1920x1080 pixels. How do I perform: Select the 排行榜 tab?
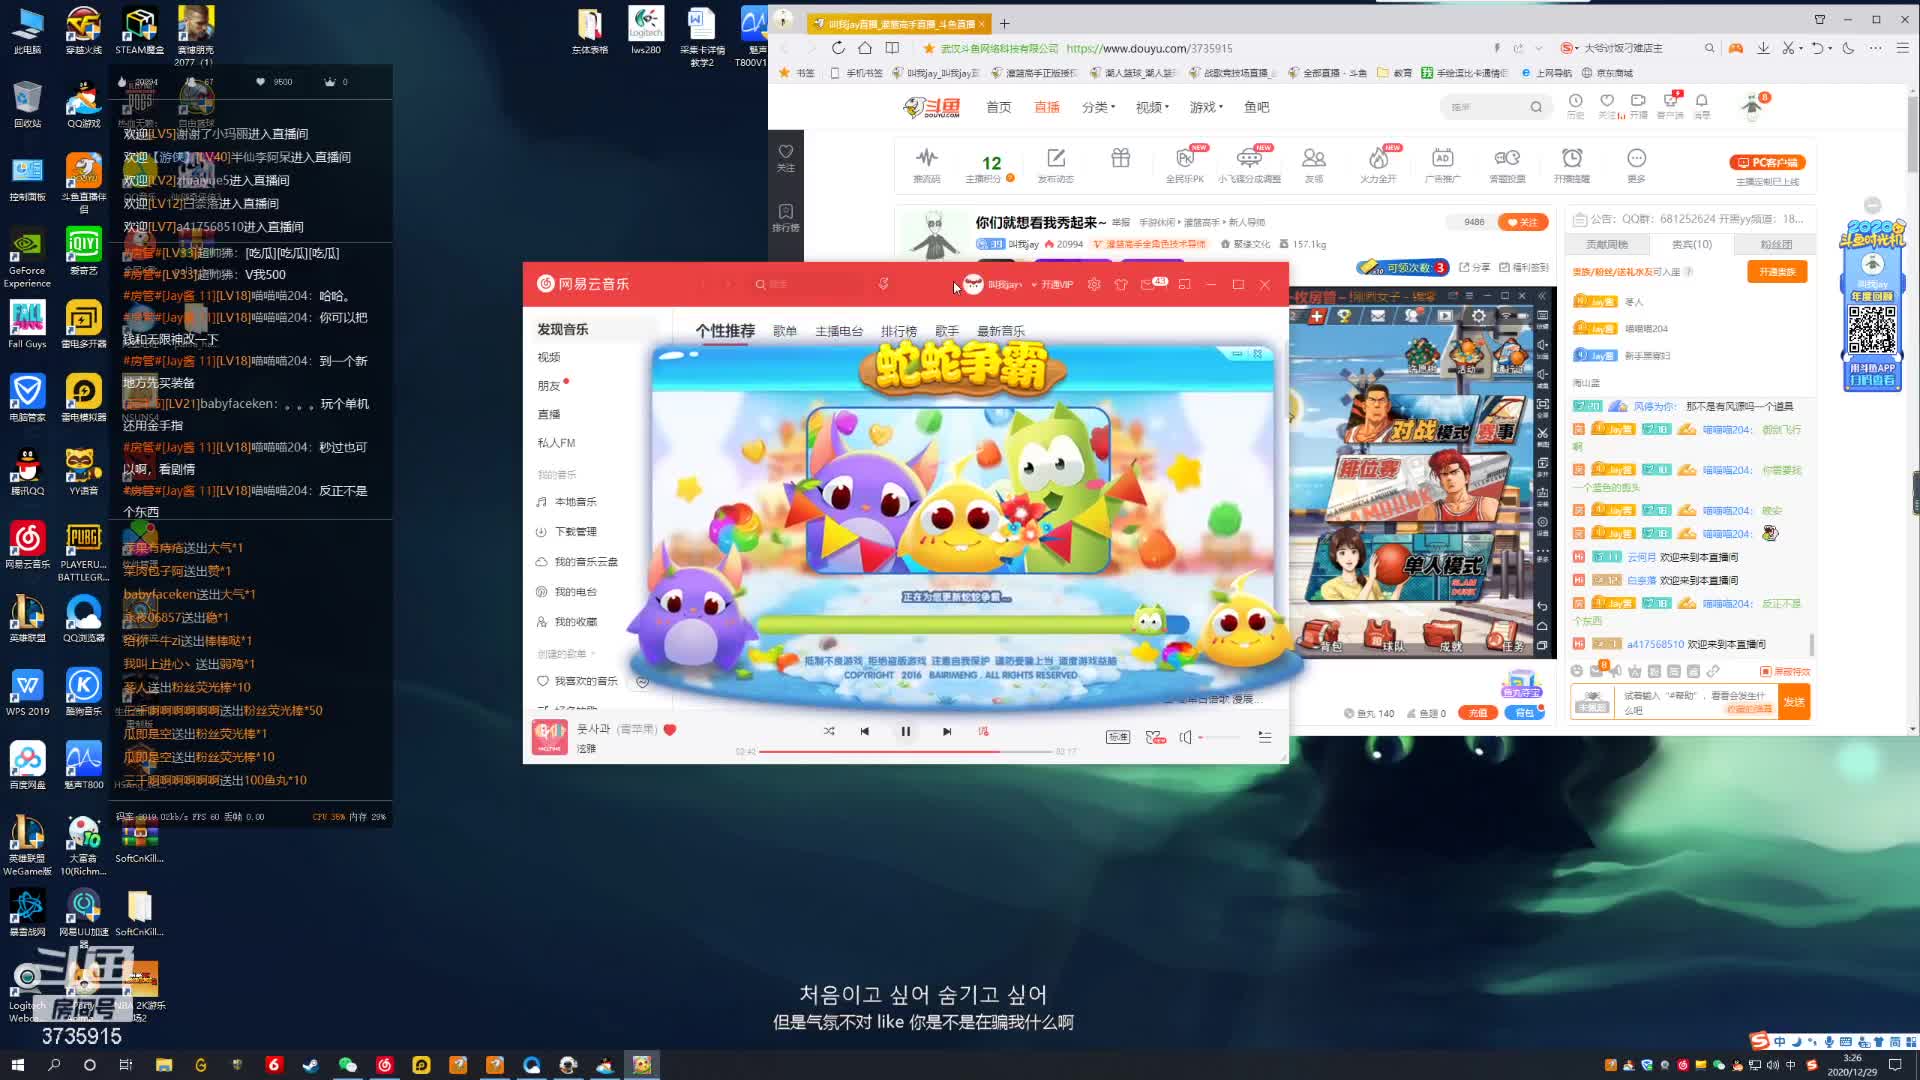(x=899, y=331)
